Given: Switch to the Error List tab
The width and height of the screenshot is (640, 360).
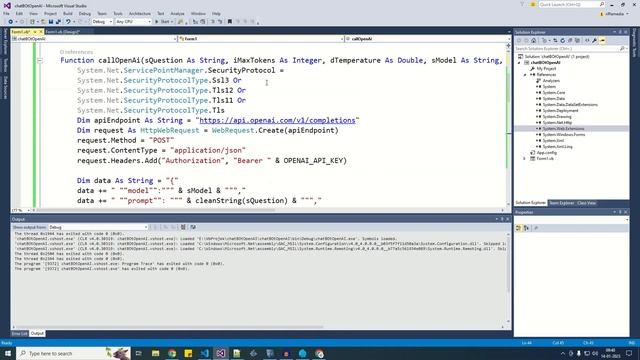Looking at the screenshot, I should (x=19, y=333).
